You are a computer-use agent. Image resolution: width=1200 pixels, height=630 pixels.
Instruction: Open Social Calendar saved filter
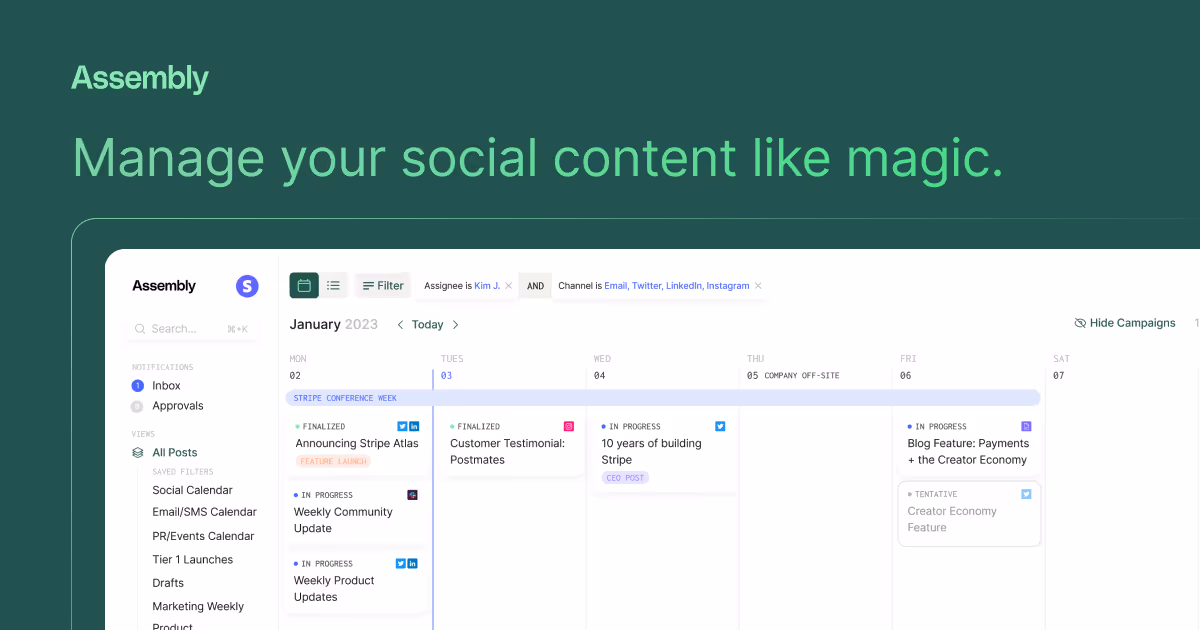coord(192,490)
